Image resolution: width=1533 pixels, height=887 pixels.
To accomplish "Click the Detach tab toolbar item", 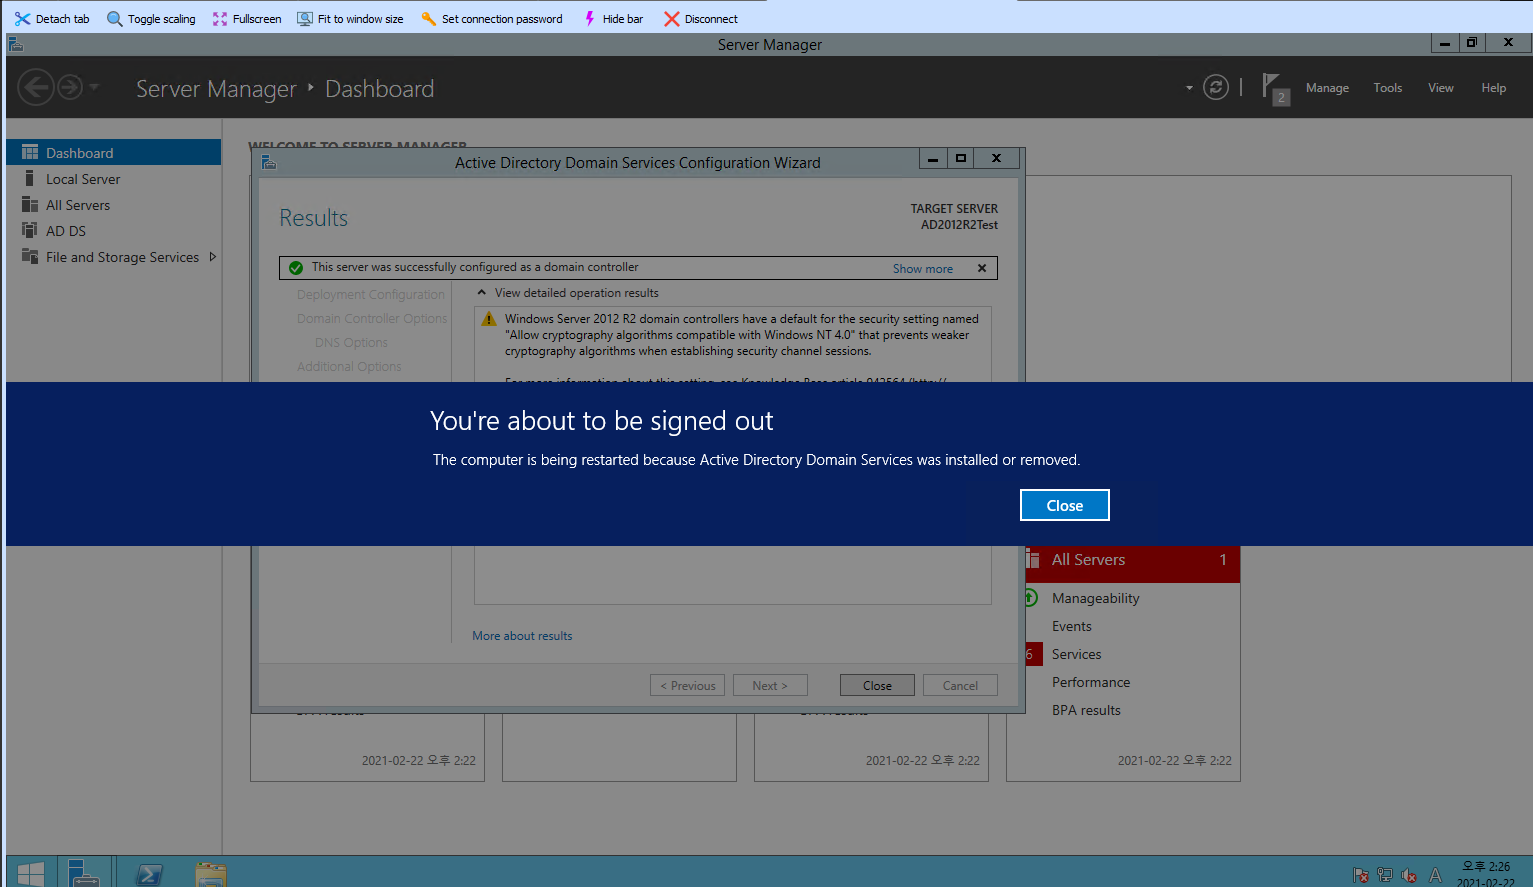I will tap(52, 19).
